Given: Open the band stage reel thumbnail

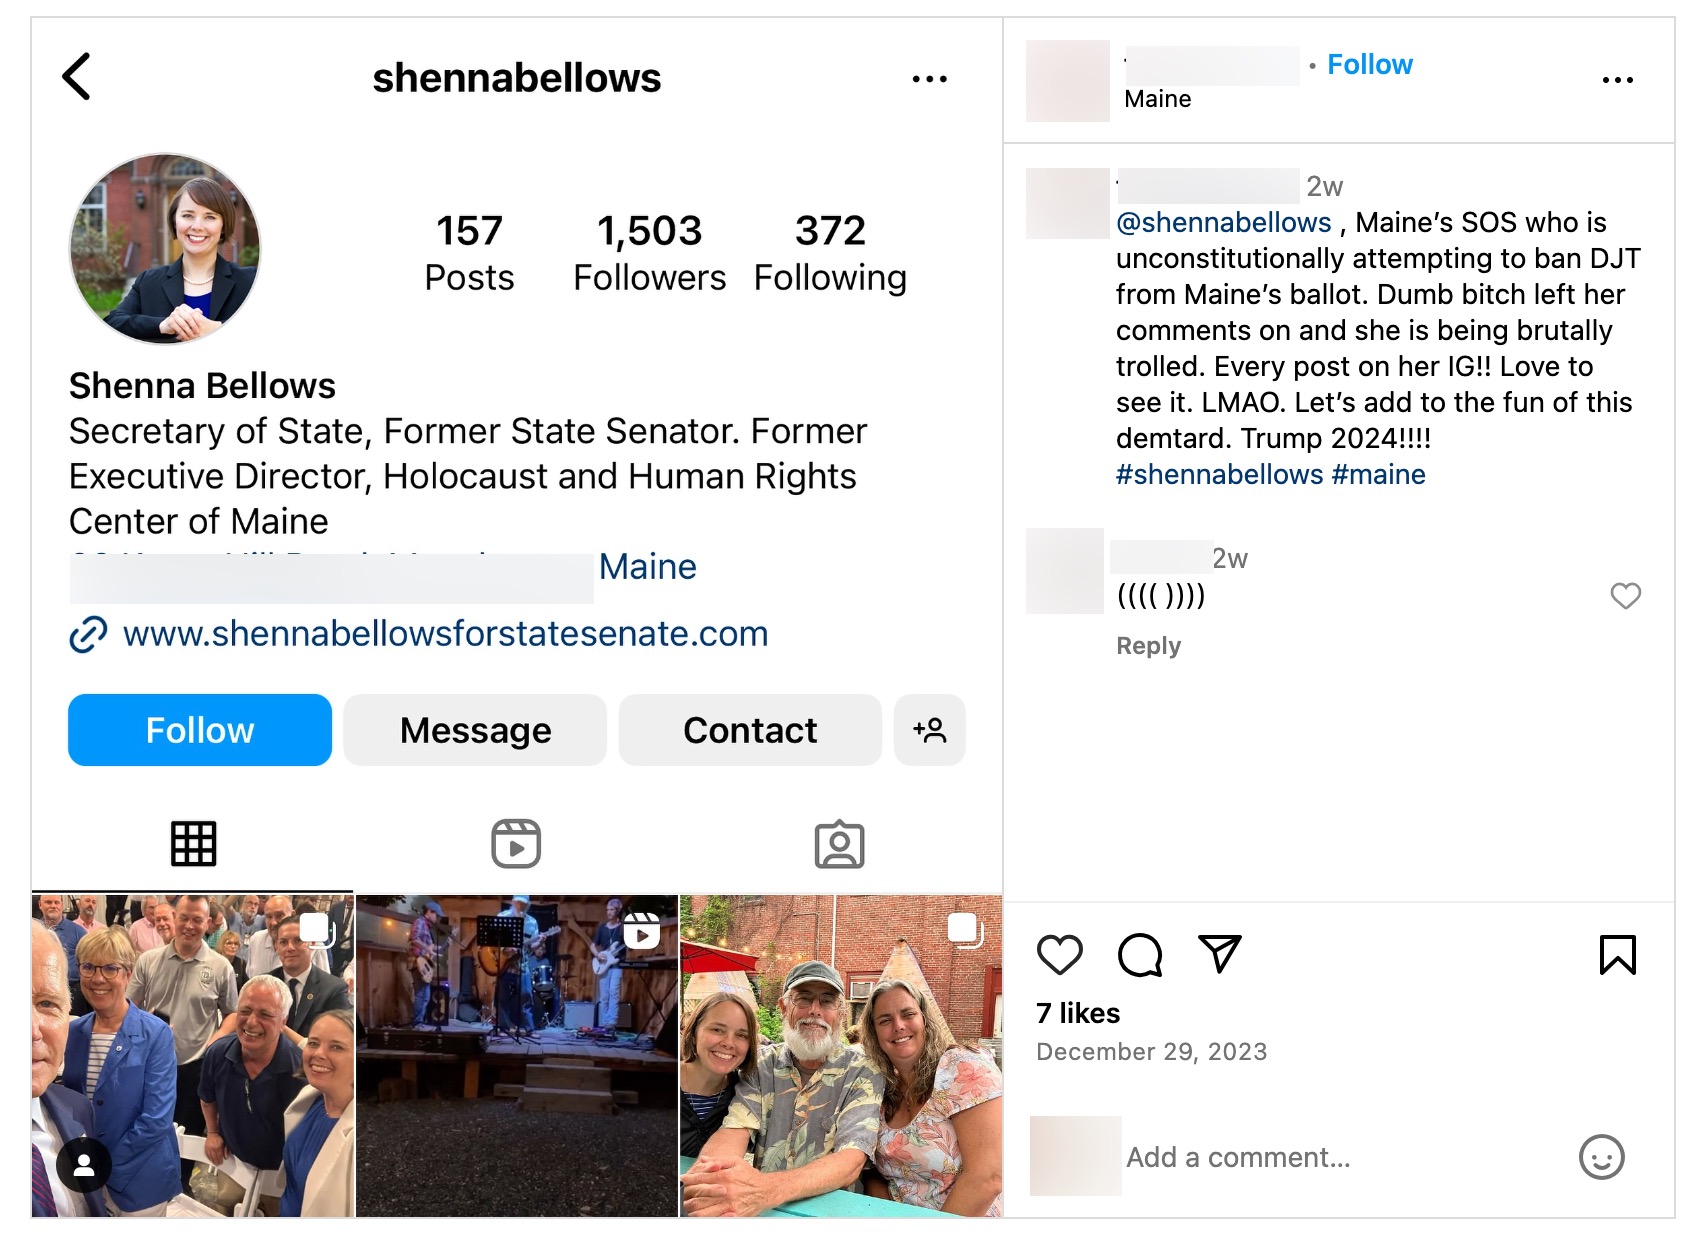Looking at the screenshot, I should coord(517,1056).
